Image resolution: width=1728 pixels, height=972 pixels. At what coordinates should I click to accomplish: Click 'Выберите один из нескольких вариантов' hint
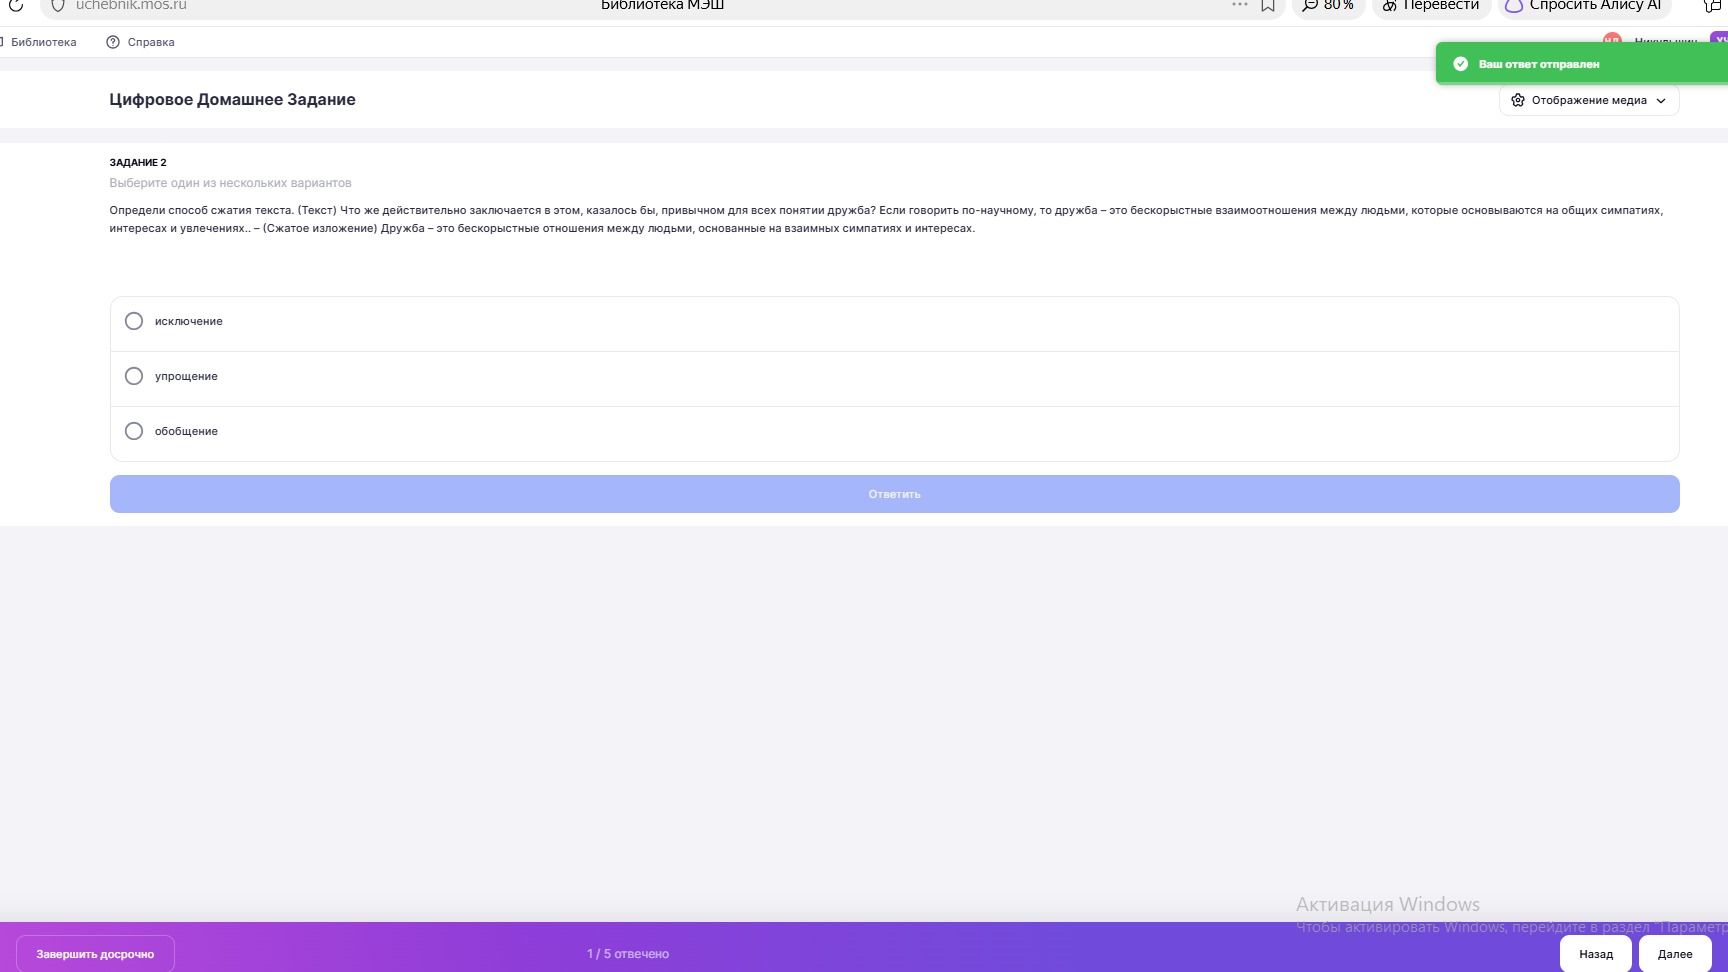(230, 183)
